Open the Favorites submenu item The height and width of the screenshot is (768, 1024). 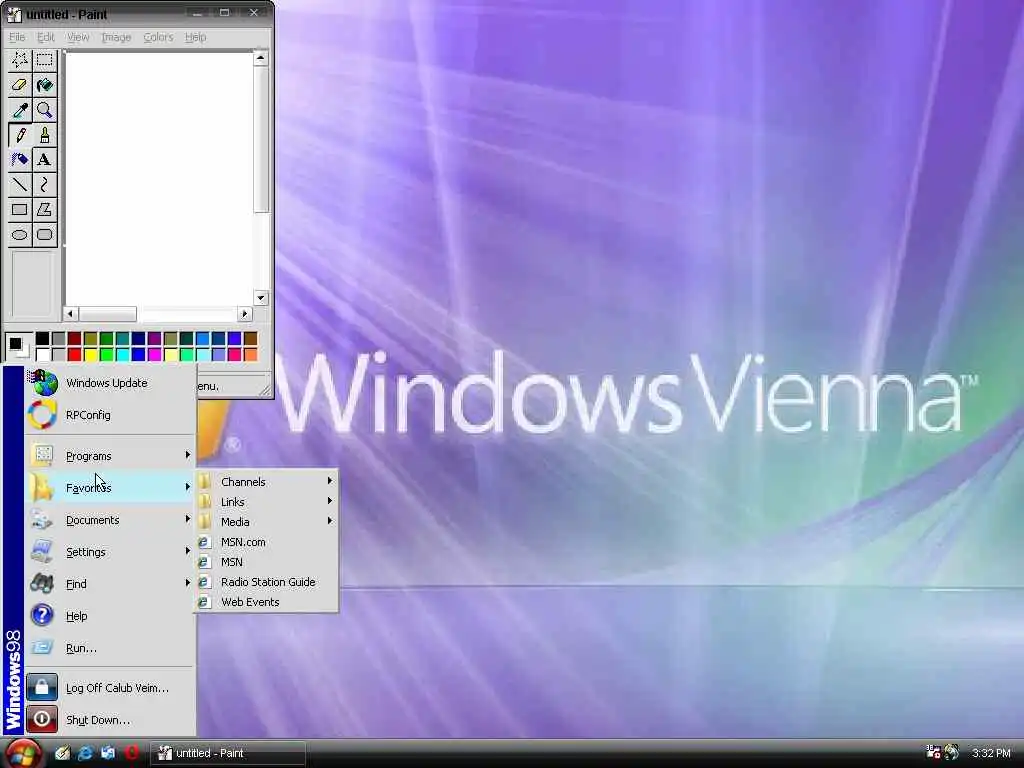[110, 488]
